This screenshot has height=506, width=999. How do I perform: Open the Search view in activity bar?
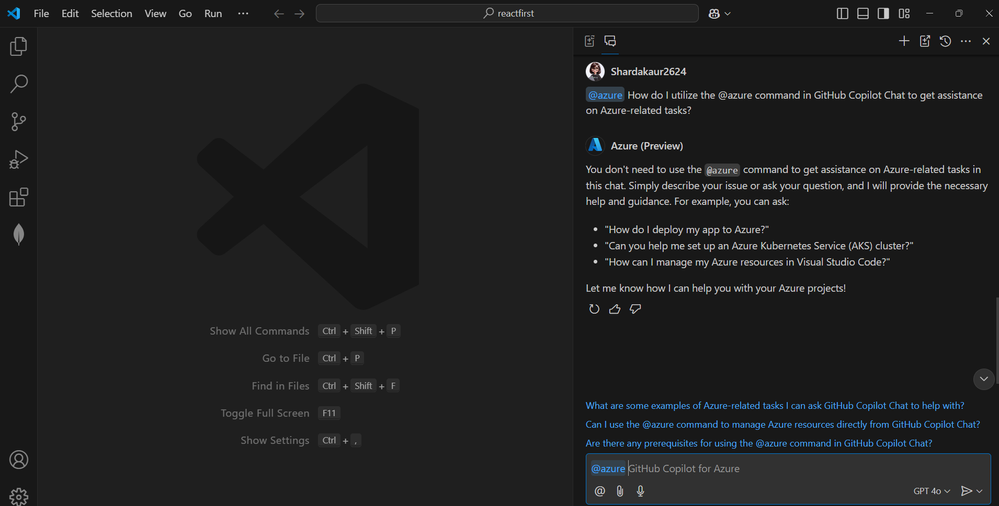pyautogui.click(x=18, y=83)
